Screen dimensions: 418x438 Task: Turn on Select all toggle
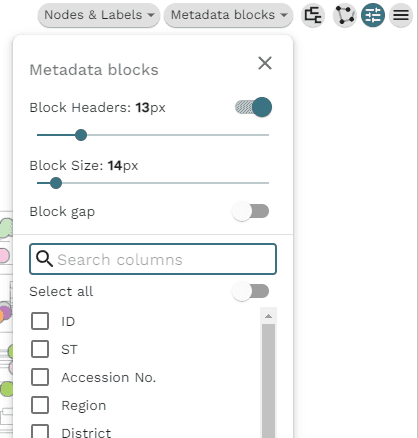pyautogui.click(x=251, y=291)
